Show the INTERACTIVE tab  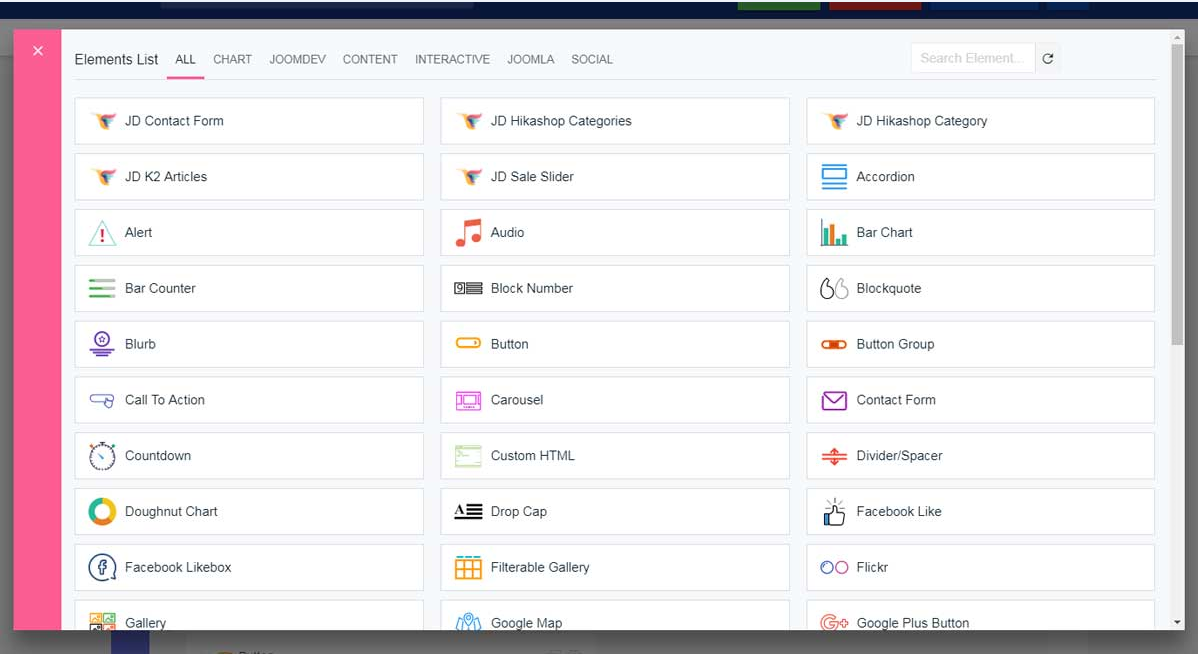pyautogui.click(x=452, y=60)
